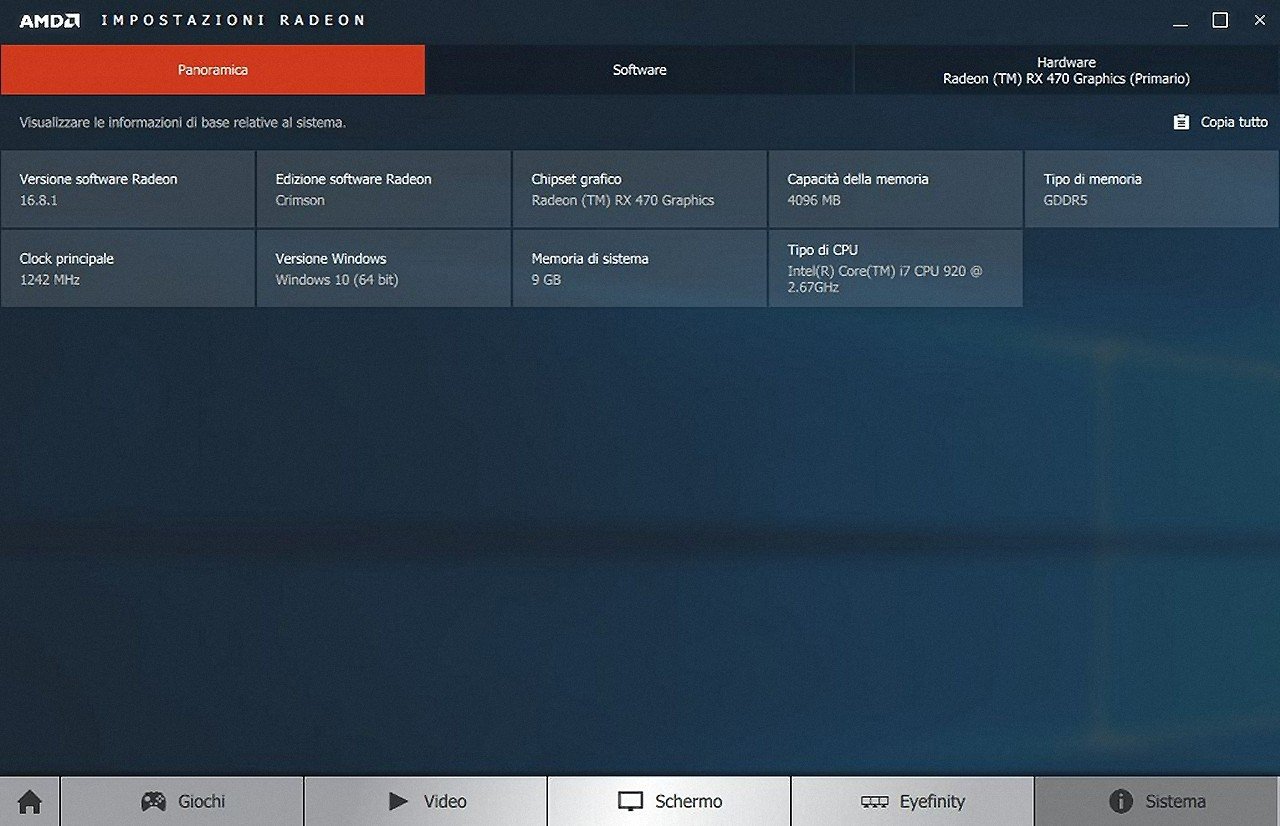Maximize the Radeon settings window
The image size is (1280, 826).
pos(1220,20)
